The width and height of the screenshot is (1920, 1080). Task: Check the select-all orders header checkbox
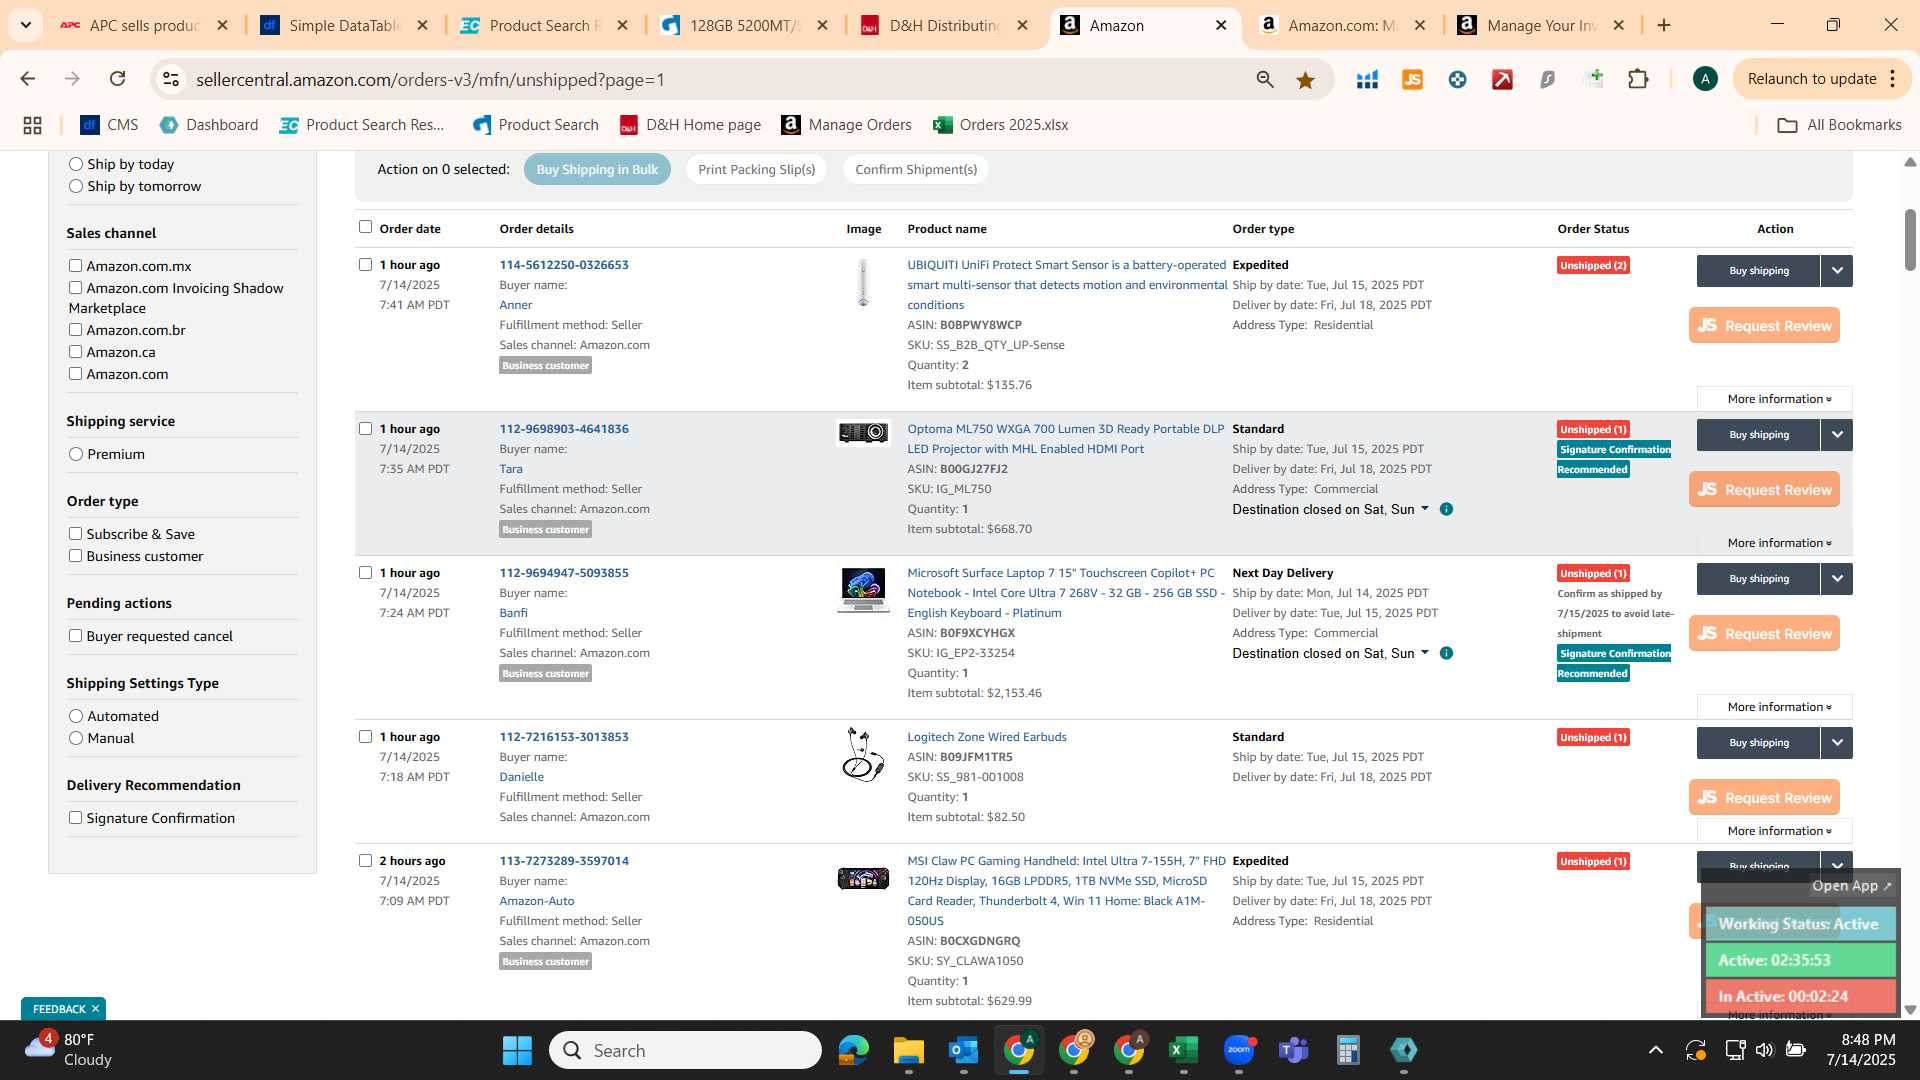[365, 227]
